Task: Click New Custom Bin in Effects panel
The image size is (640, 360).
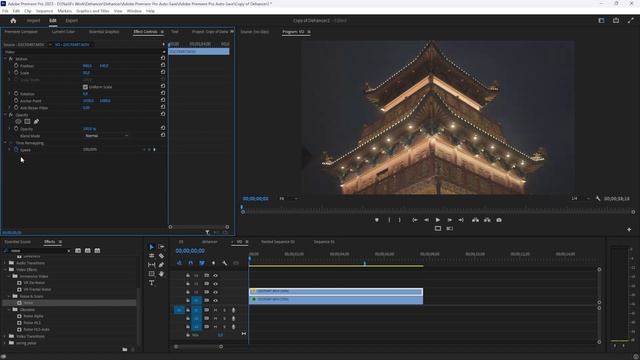Action: (x=124, y=349)
